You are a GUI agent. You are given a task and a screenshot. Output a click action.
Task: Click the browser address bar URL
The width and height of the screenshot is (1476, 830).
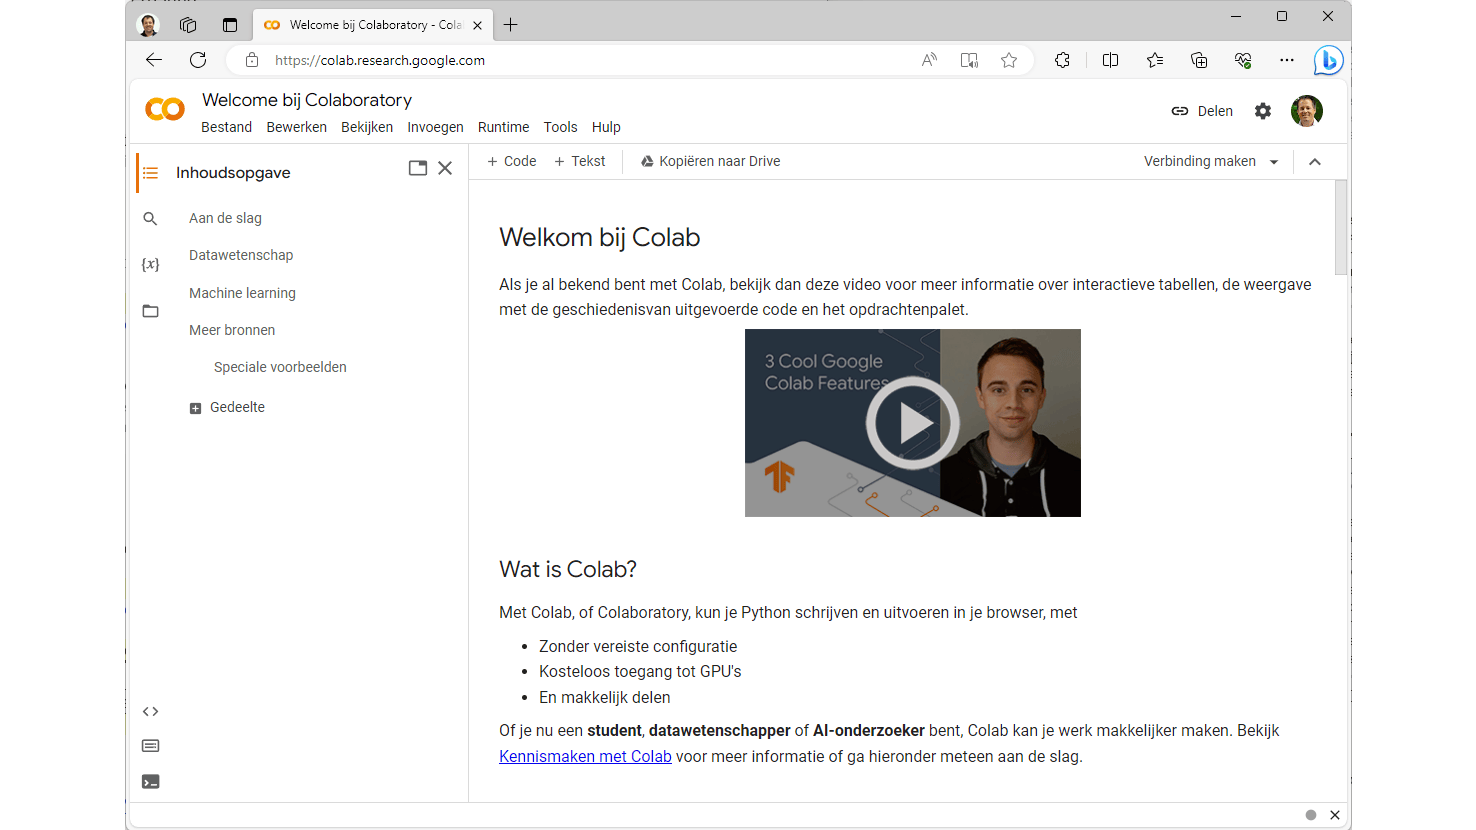[380, 60]
